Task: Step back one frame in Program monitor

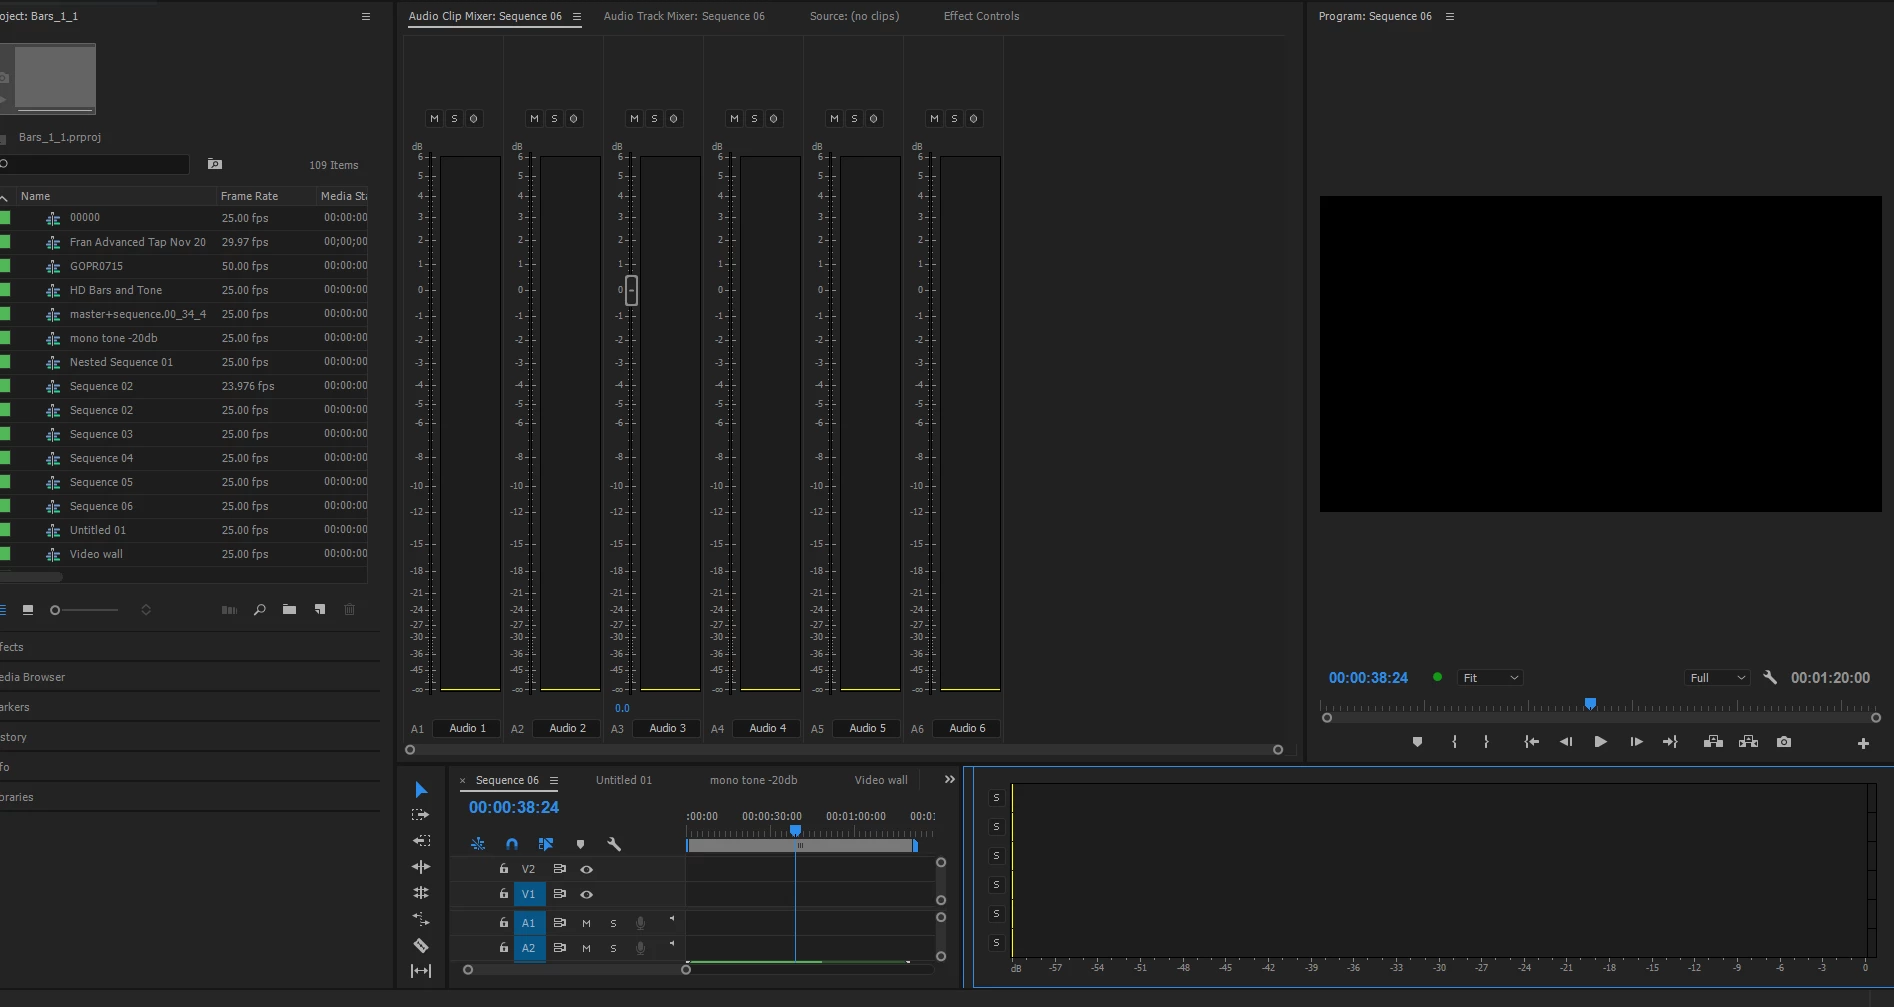Action: tap(1566, 742)
